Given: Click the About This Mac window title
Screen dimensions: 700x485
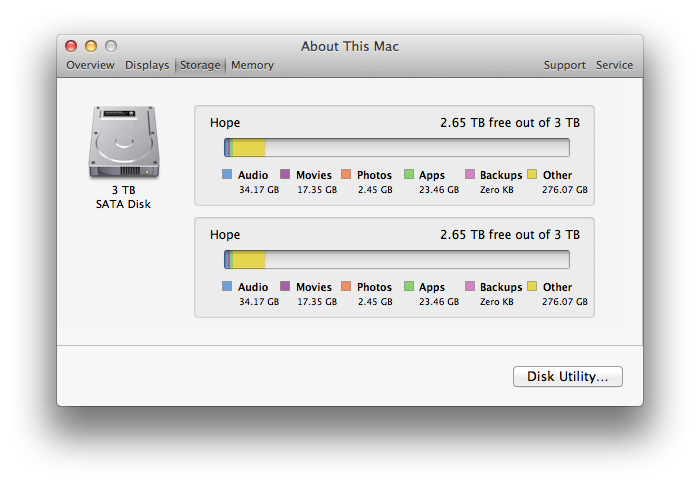Looking at the screenshot, I should pyautogui.click(x=350, y=46).
